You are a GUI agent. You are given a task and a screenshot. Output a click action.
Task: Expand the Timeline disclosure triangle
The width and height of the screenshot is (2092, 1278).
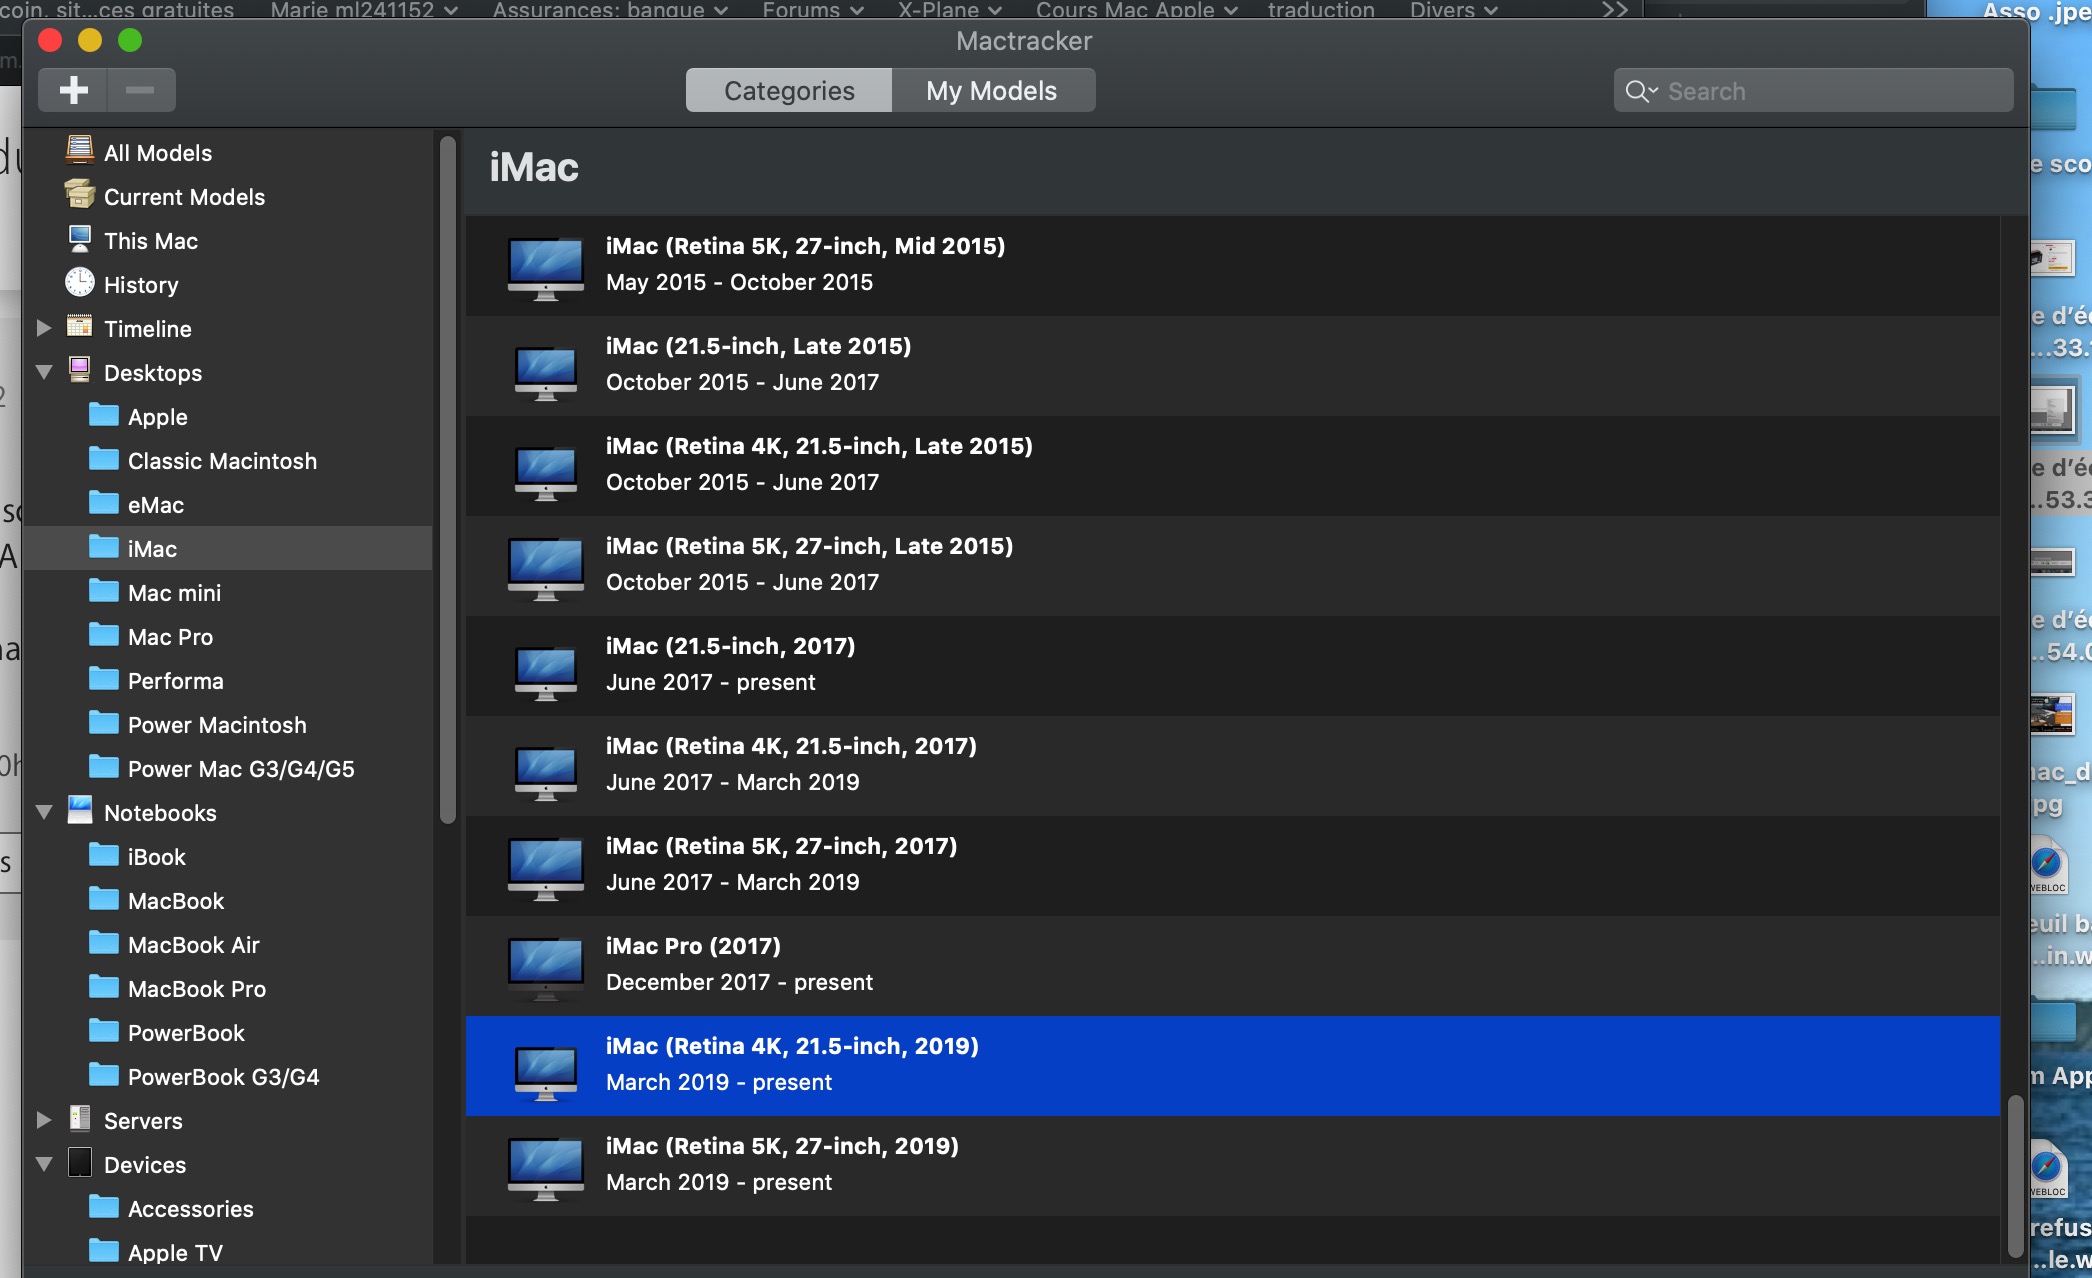click(x=44, y=328)
